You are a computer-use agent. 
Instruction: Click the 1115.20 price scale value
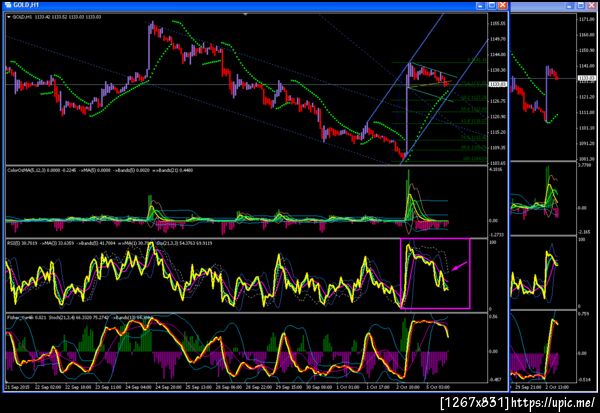[x=498, y=132]
